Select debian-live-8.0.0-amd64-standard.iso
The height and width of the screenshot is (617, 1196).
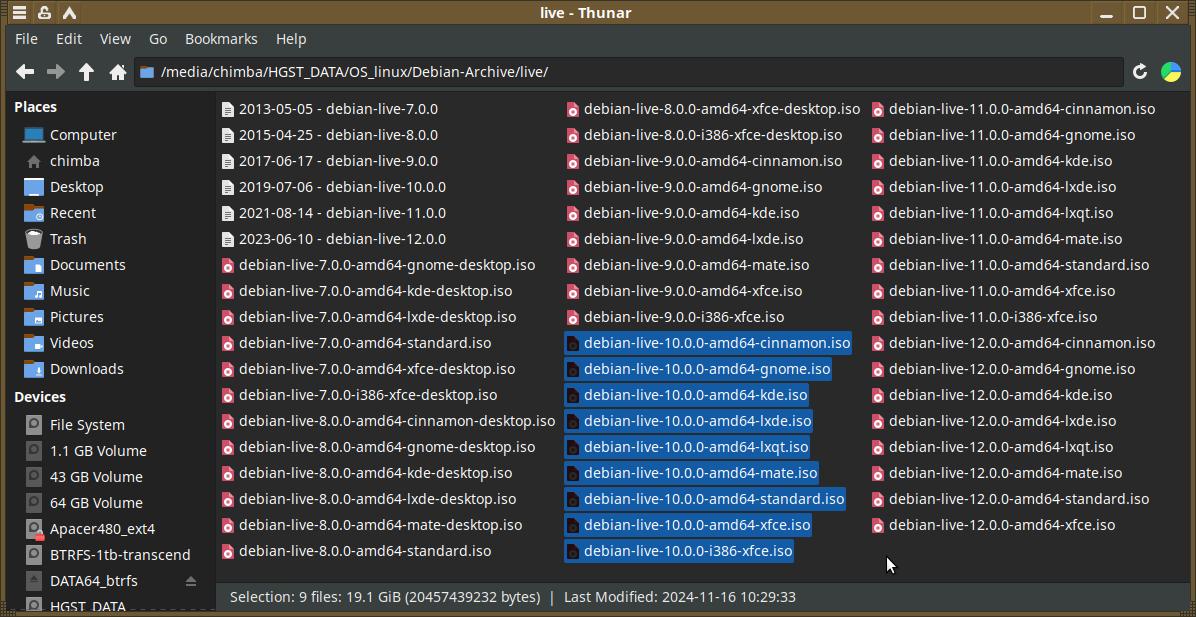pos(355,551)
